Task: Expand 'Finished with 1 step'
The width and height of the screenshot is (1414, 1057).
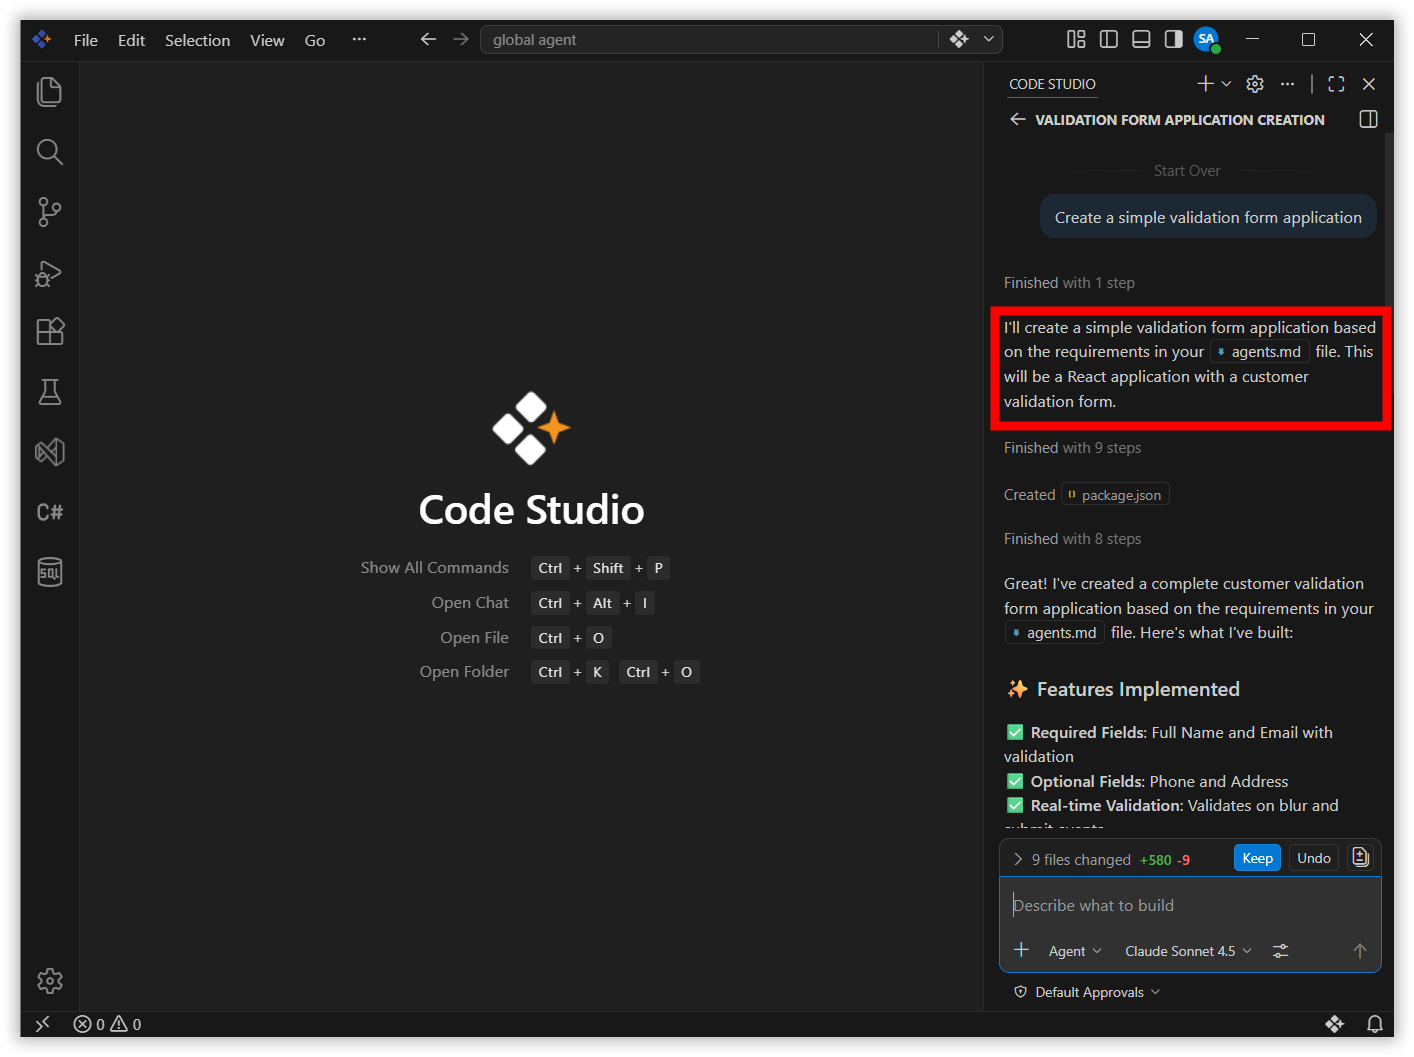Action: pos(1069,283)
